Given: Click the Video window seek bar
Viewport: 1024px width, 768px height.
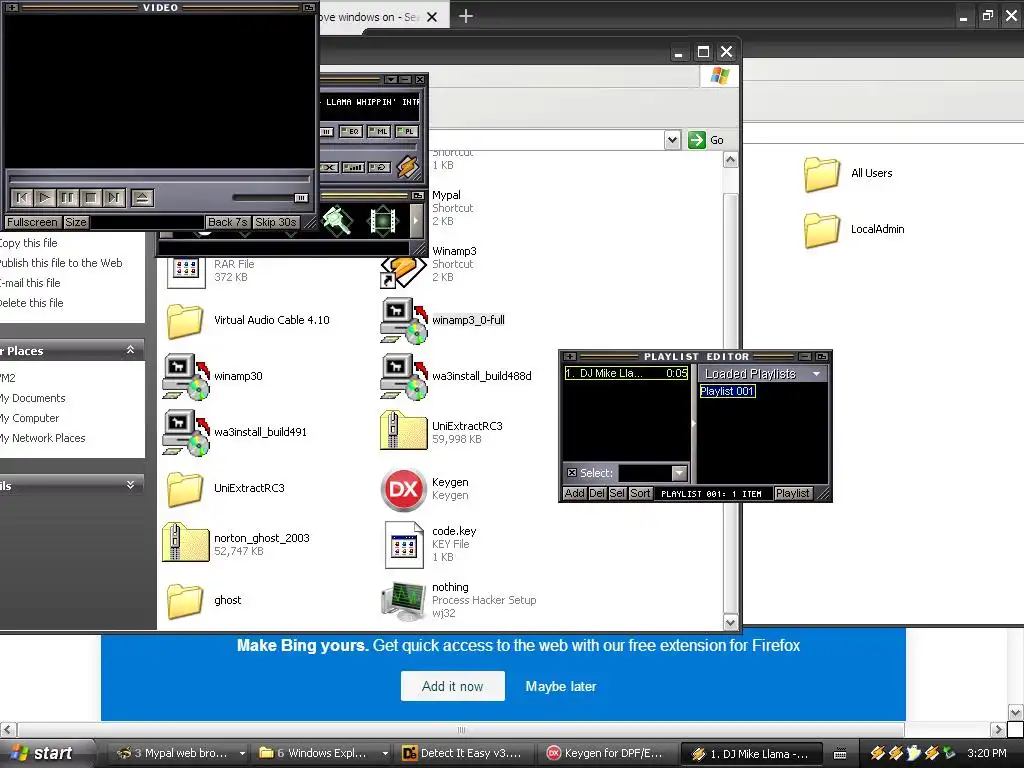Looking at the screenshot, I should pyautogui.click(x=160, y=178).
